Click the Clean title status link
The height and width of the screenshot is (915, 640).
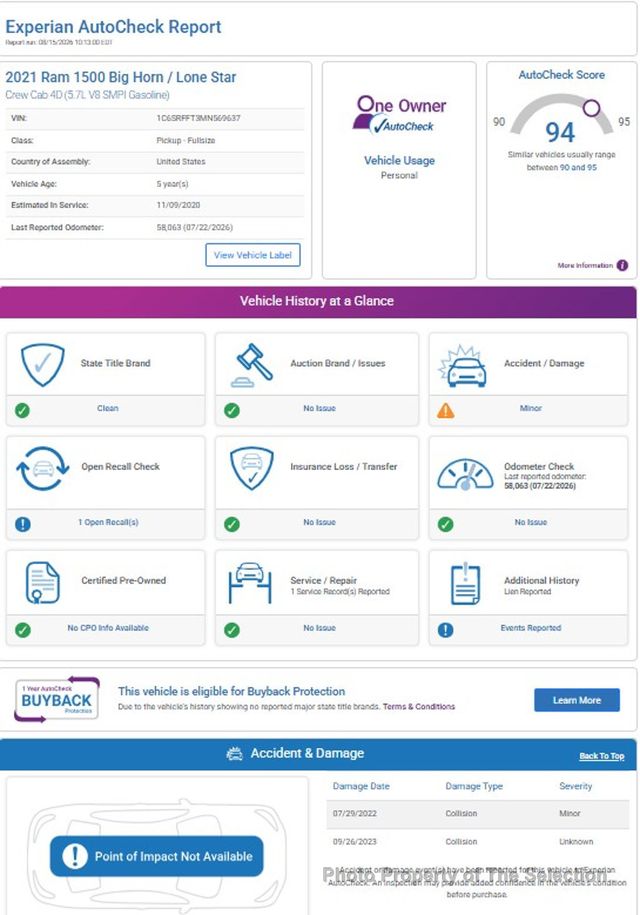coord(107,408)
